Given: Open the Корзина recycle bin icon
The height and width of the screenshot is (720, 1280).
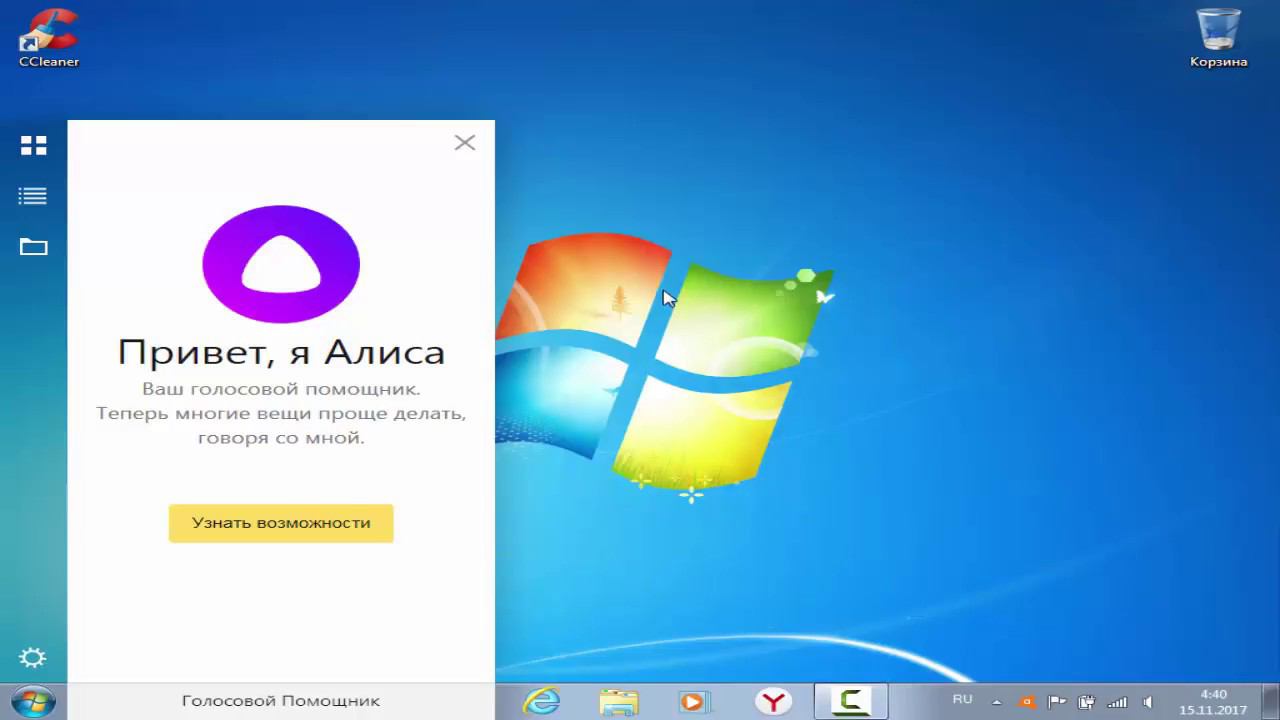Looking at the screenshot, I should tap(1218, 38).
